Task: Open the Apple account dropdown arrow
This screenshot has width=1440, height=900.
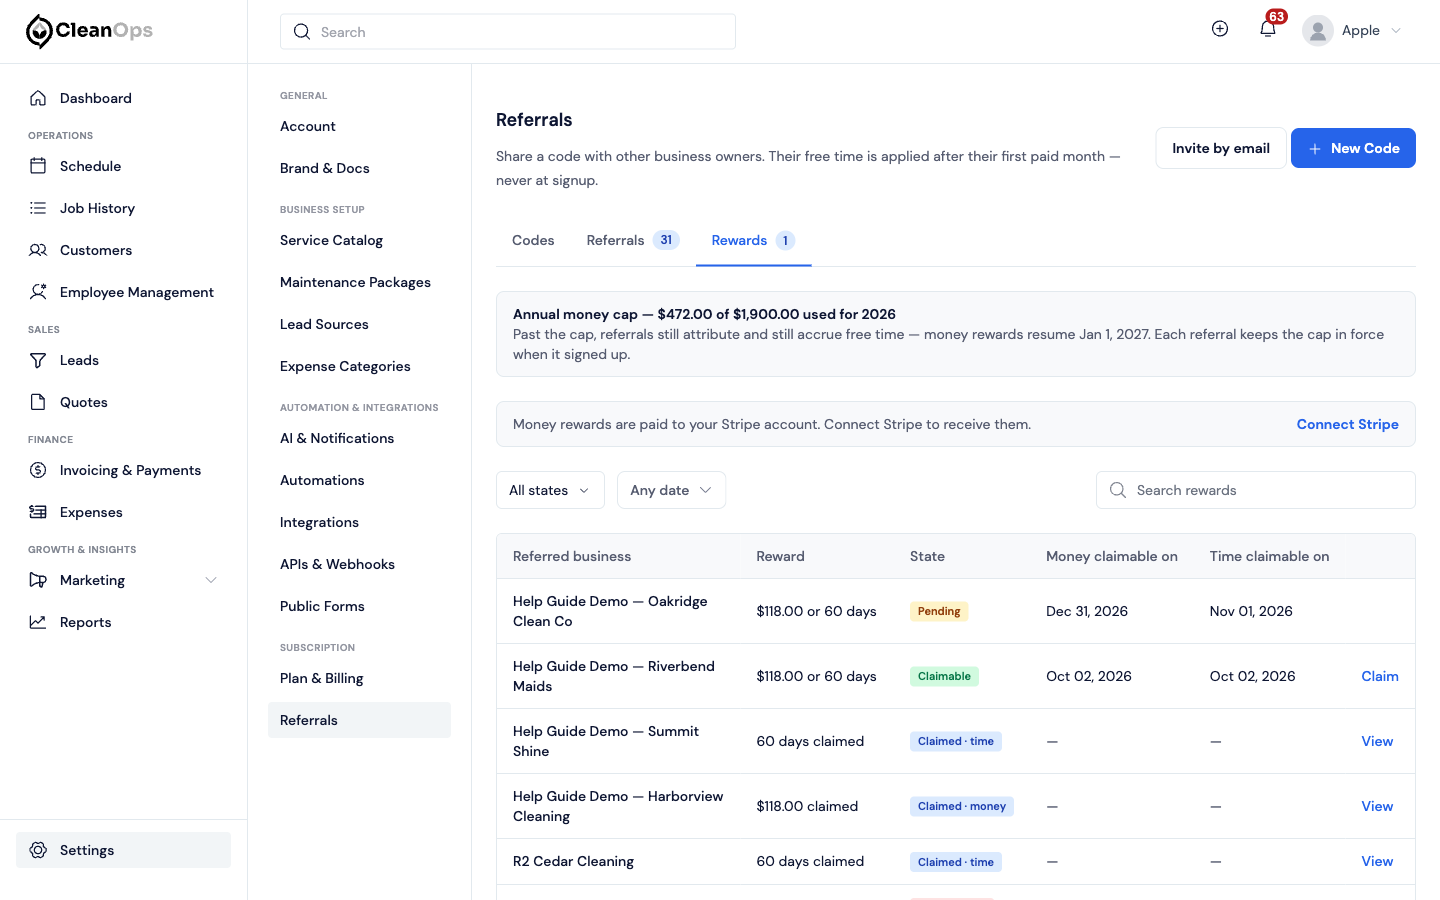Action: pos(1396,31)
